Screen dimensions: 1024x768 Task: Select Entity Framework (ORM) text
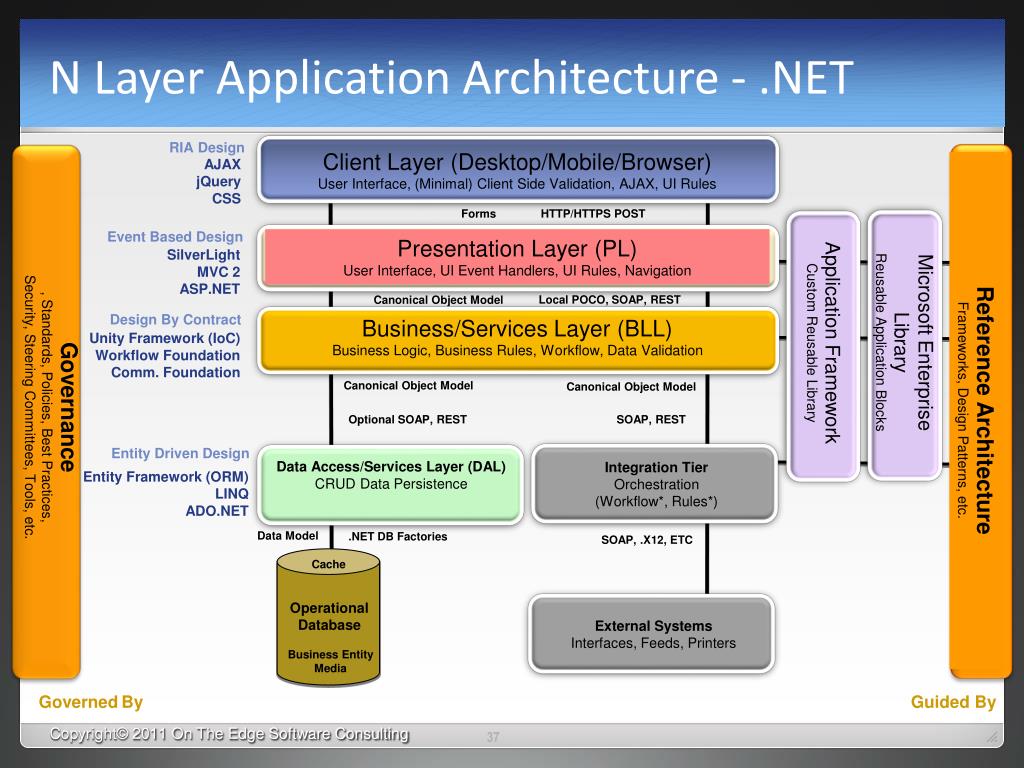(x=166, y=477)
